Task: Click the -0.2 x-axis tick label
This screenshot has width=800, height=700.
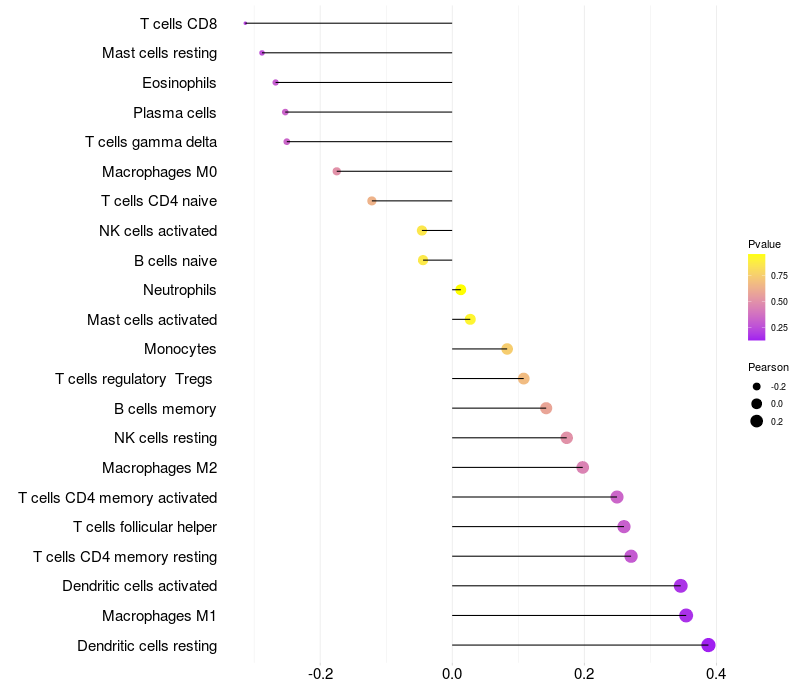Action: click(x=320, y=674)
